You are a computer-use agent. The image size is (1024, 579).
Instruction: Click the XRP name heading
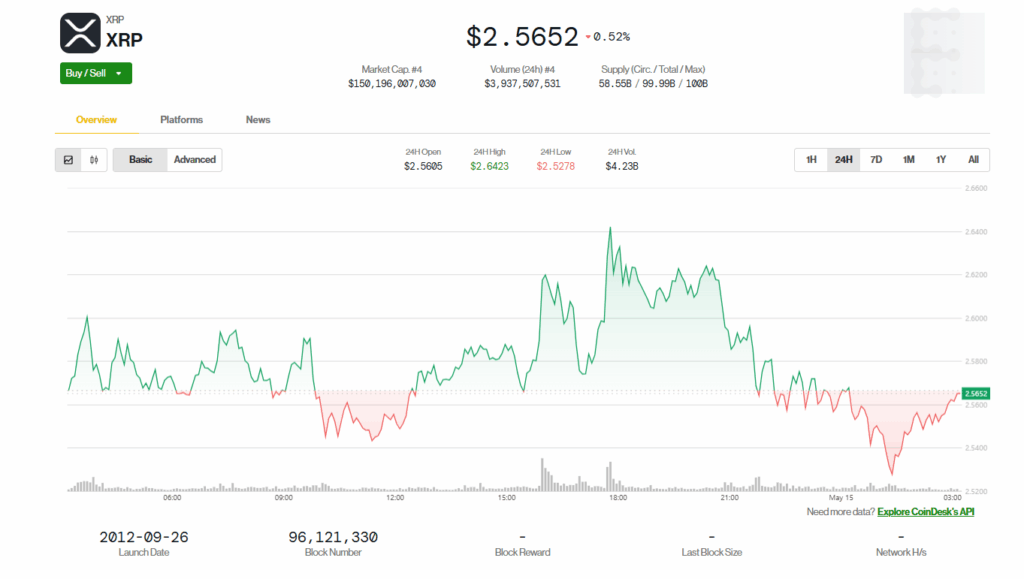124,40
